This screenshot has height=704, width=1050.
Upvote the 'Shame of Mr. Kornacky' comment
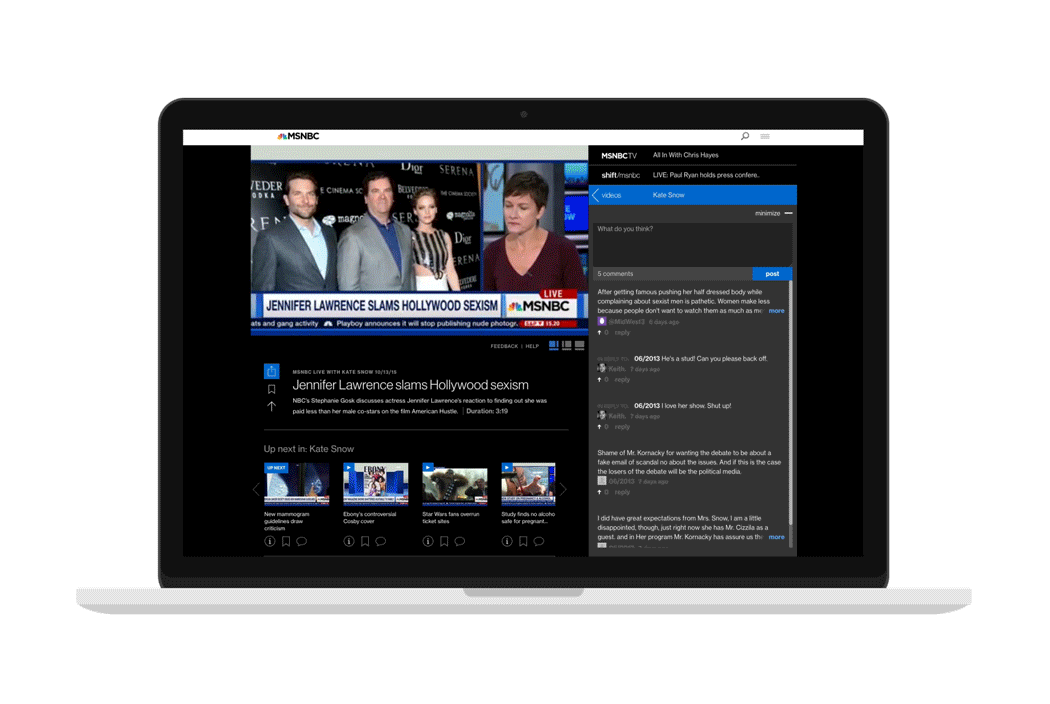coord(600,492)
